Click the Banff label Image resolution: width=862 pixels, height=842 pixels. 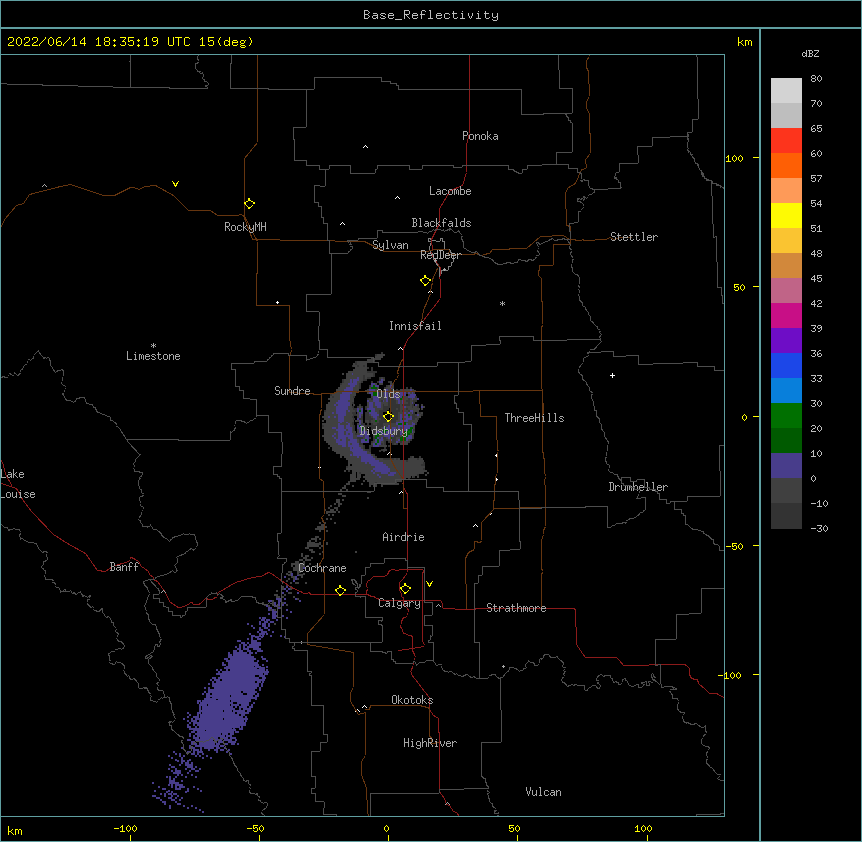click(124, 567)
